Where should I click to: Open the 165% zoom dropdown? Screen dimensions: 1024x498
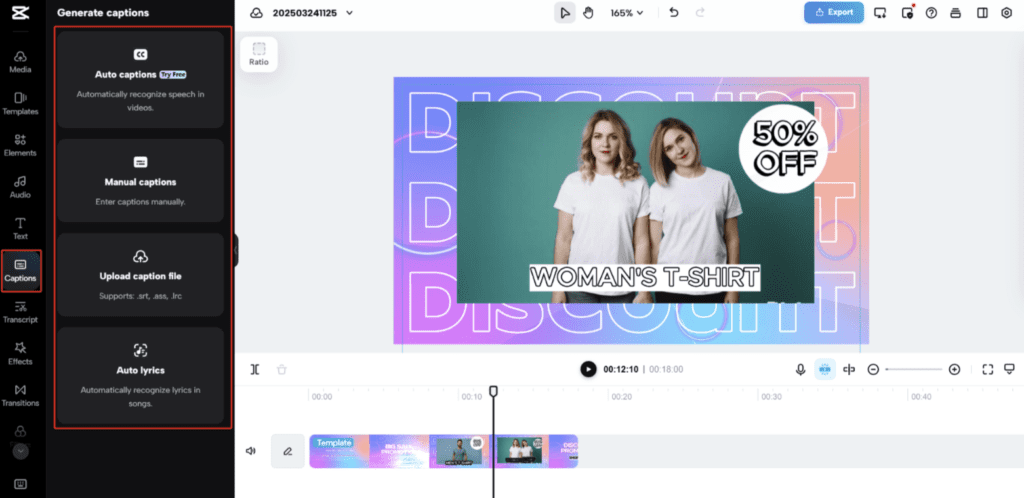[627, 13]
